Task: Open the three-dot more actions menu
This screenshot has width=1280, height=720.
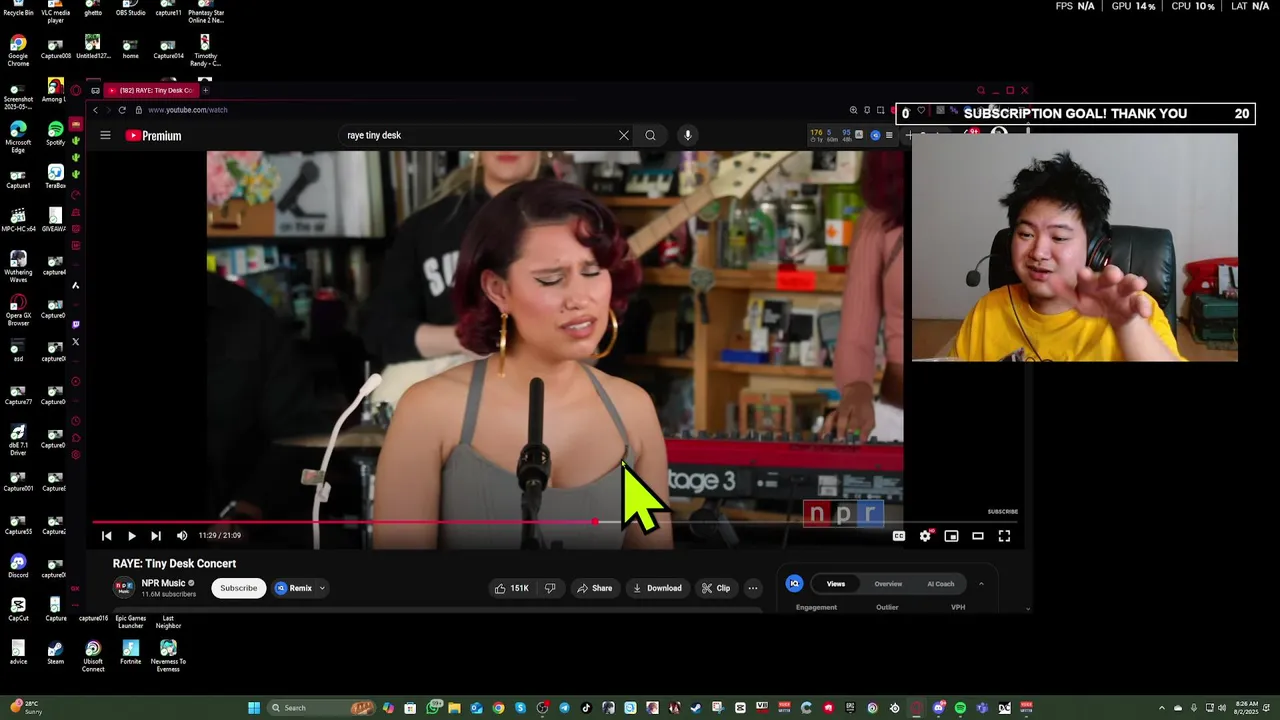Action: pos(753,588)
